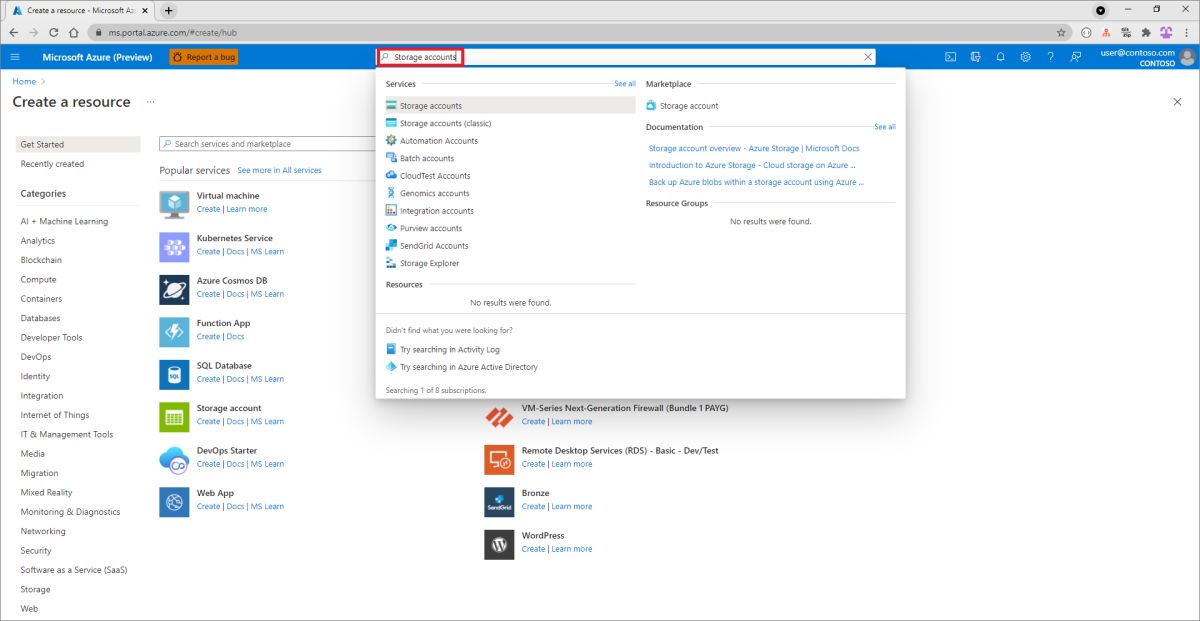Click the Automation Accounts gear icon
Screen dimensions: 1200x621
pyautogui.click(x=391, y=141)
